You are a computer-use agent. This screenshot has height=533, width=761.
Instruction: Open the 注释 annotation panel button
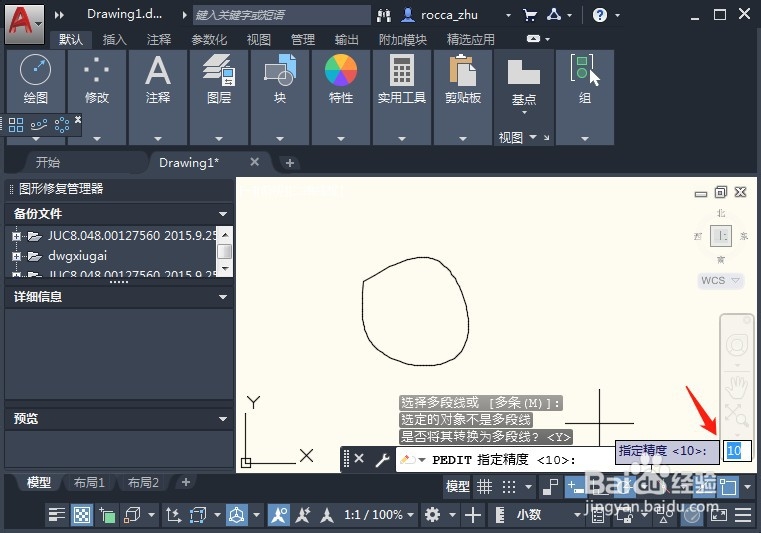[x=158, y=80]
